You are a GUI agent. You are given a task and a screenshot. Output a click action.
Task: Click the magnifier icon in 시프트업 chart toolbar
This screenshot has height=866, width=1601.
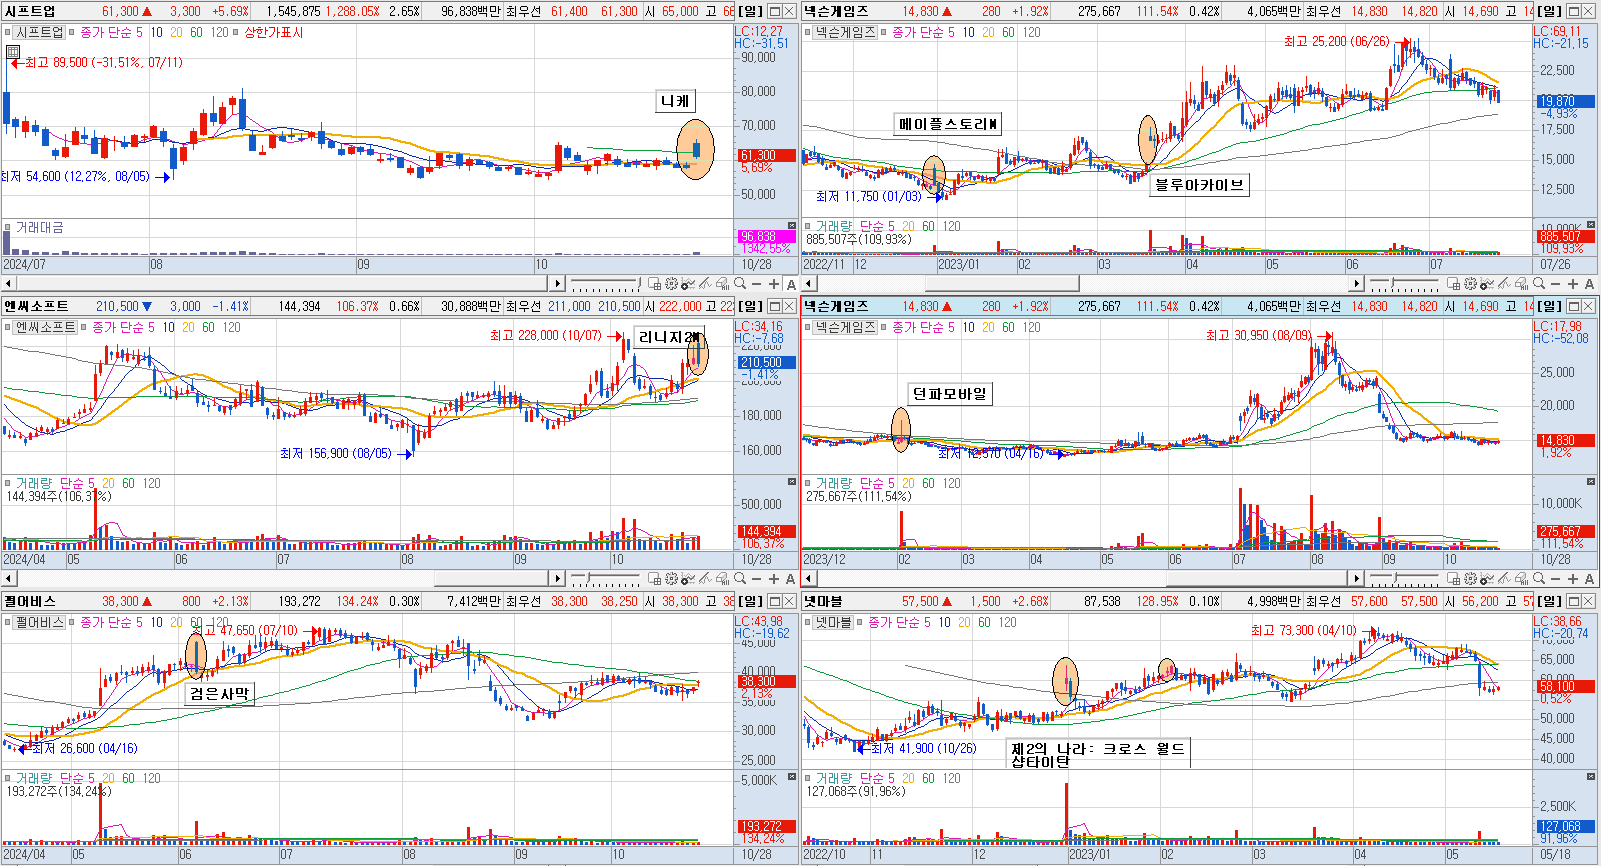pyautogui.click(x=740, y=284)
